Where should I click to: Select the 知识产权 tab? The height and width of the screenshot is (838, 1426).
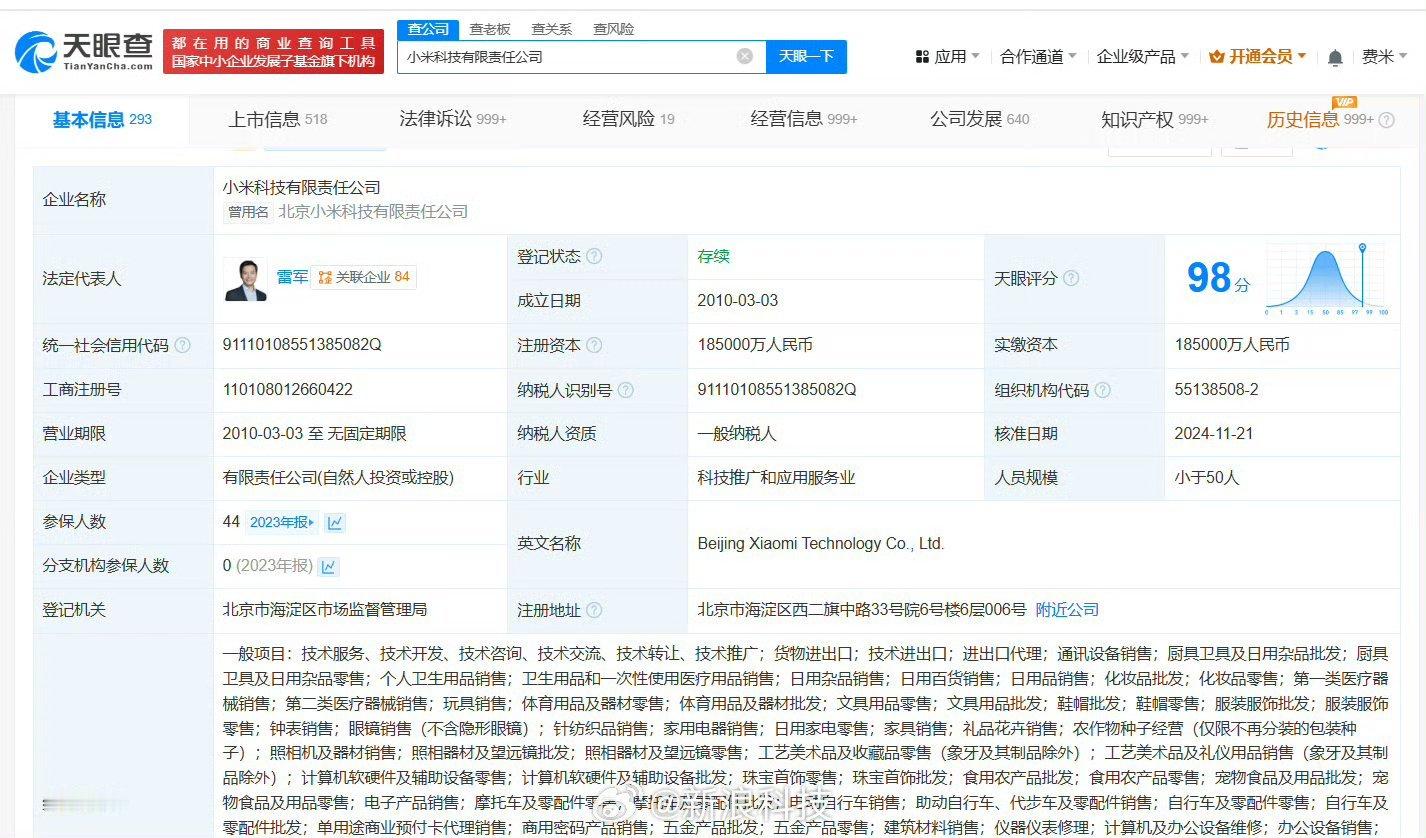1155,120
